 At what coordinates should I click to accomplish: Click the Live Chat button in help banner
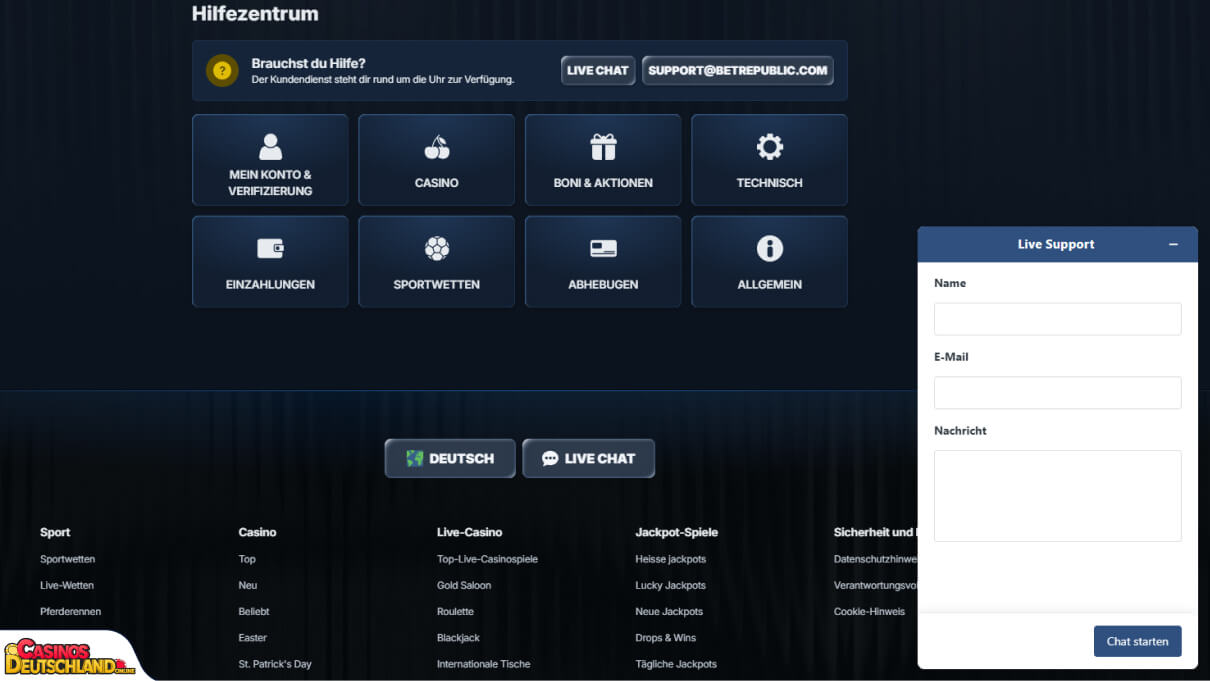click(x=598, y=70)
